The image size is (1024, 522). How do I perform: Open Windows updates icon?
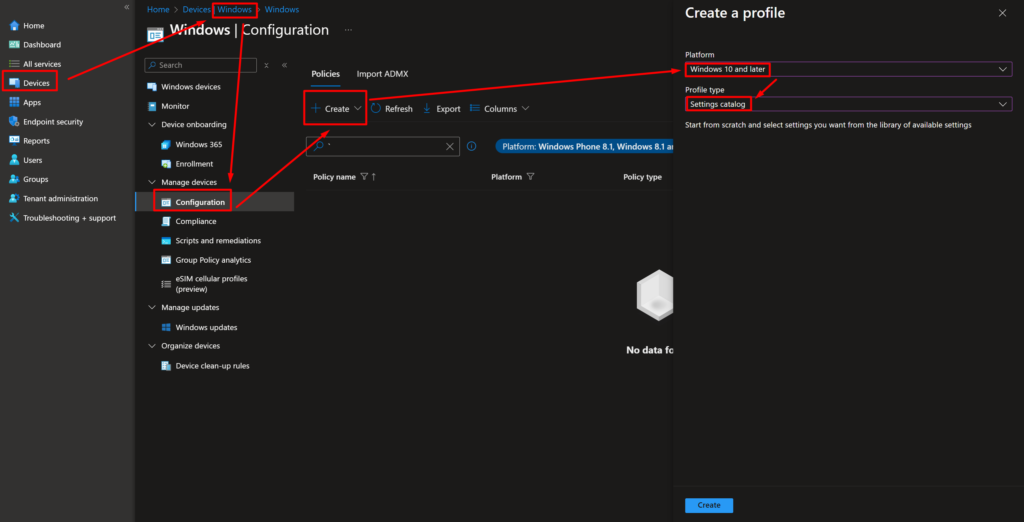point(166,327)
